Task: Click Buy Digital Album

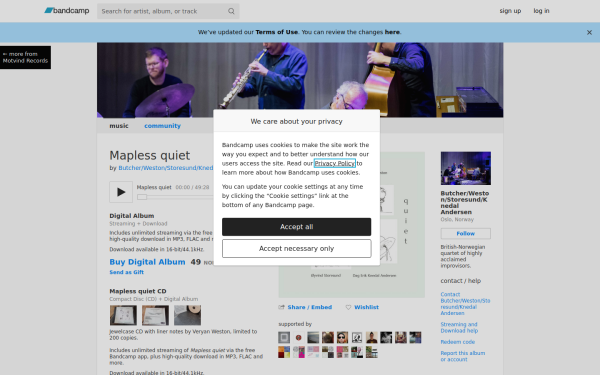Action: point(147,262)
